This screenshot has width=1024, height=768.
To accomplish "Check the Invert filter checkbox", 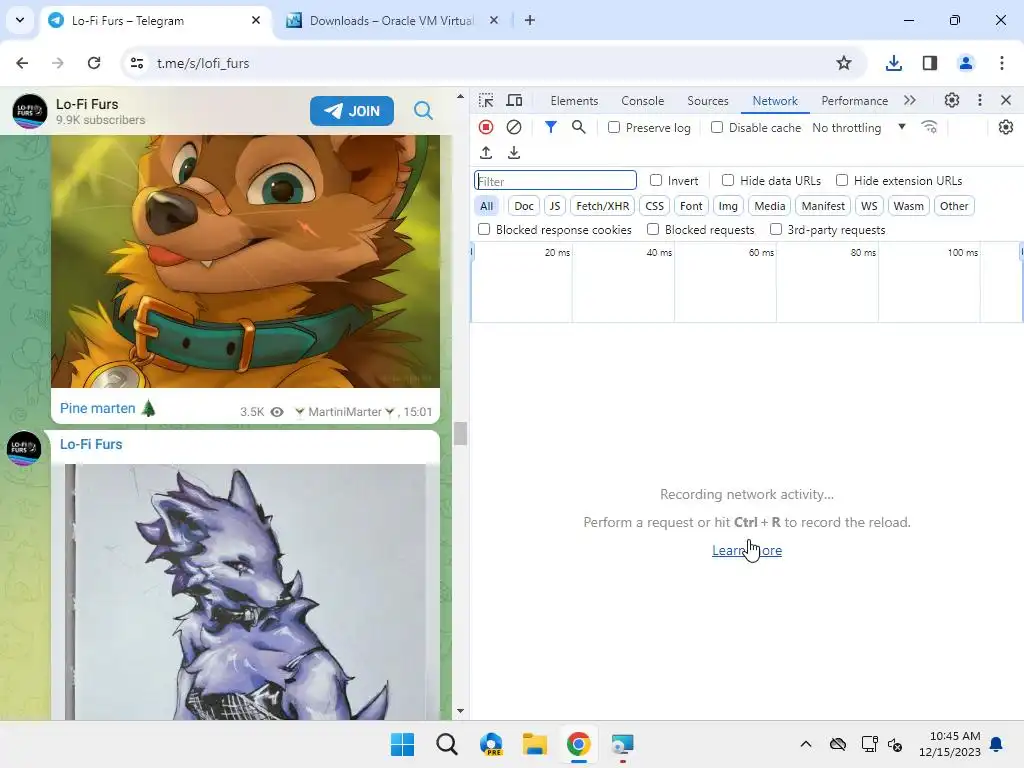I will (x=656, y=180).
